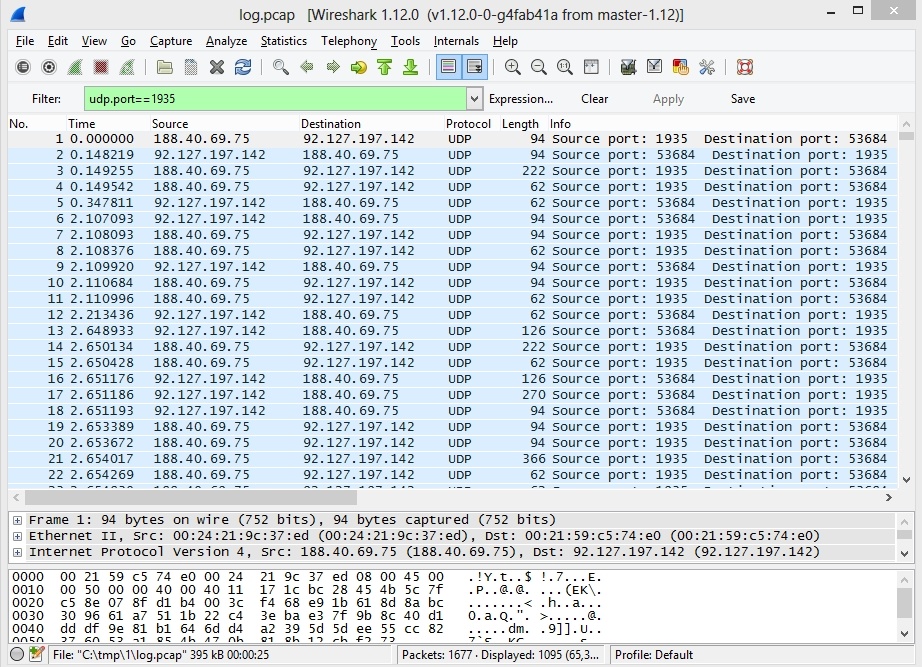Viewport: 922px width, 667px height.
Task: Zoom in on packet list text
Action: (513, 67)
